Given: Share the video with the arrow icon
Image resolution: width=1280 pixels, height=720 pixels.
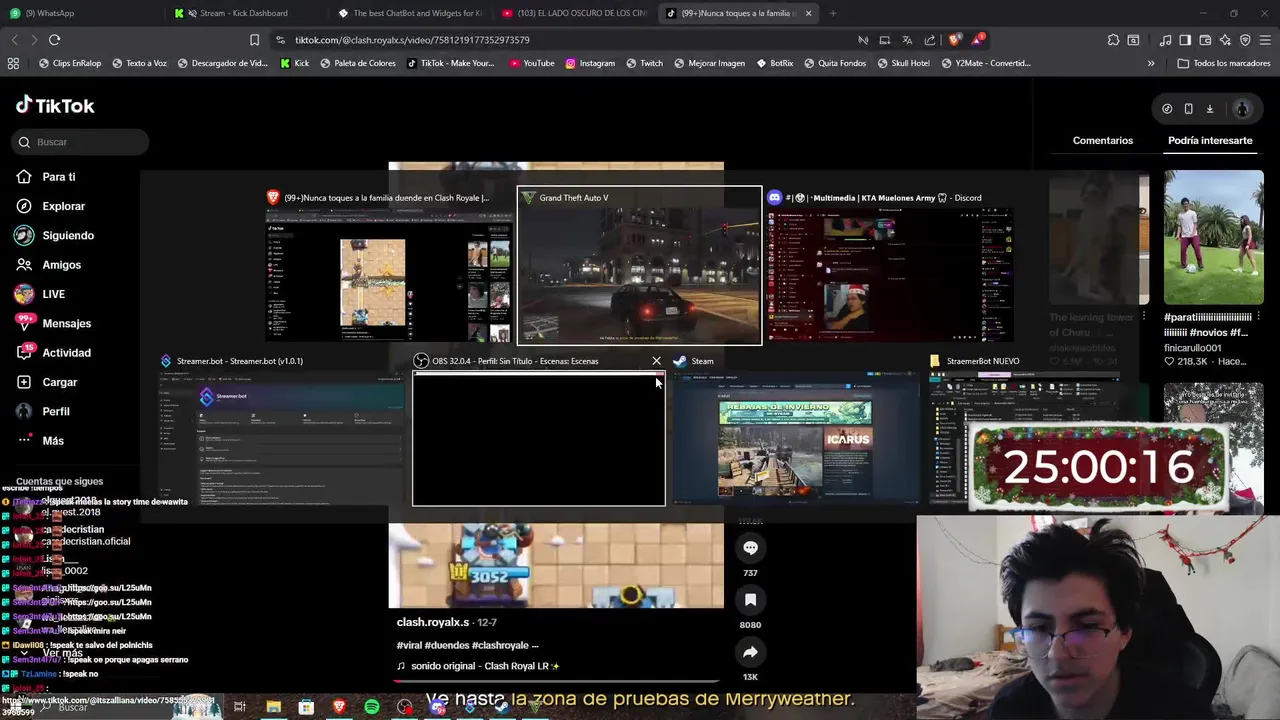Looking at the screenshot, I should pyautogui.click(x=750, y=652).
